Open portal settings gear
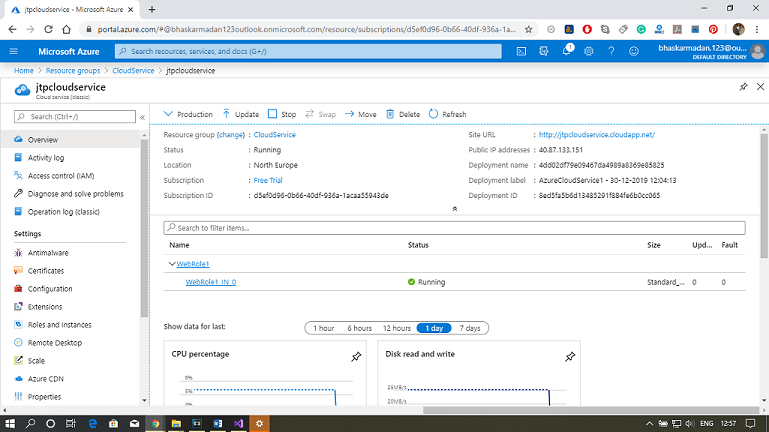Screen dimensions: 769x432 coord(589,51)
